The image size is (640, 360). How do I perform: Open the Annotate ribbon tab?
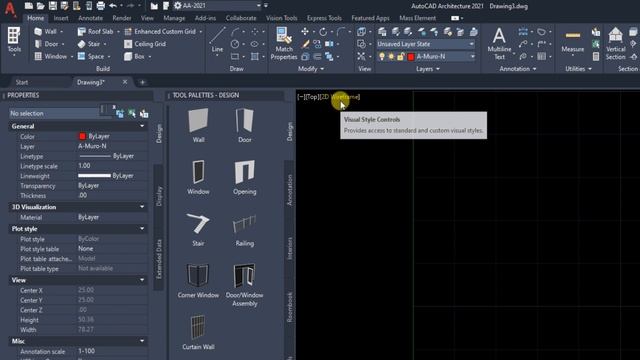click(x=90, y=18)
